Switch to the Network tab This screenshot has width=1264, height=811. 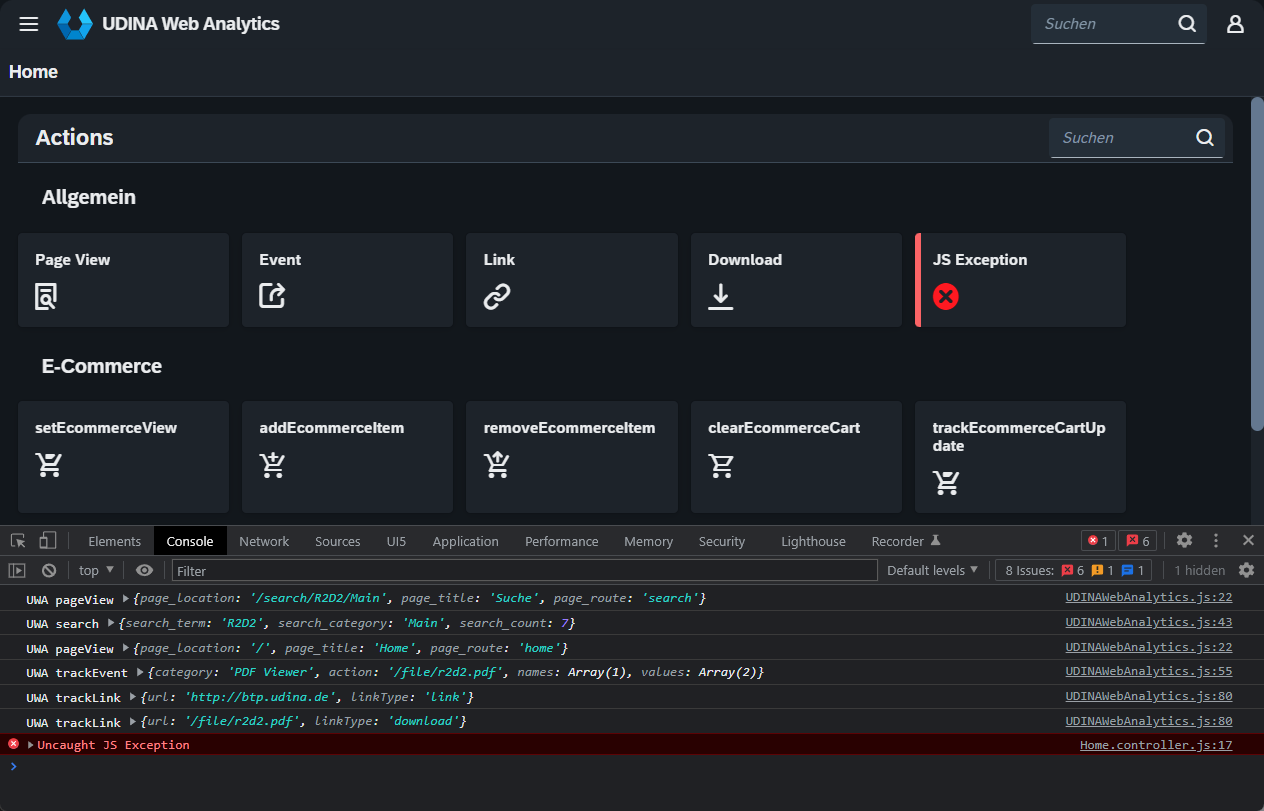264,541
